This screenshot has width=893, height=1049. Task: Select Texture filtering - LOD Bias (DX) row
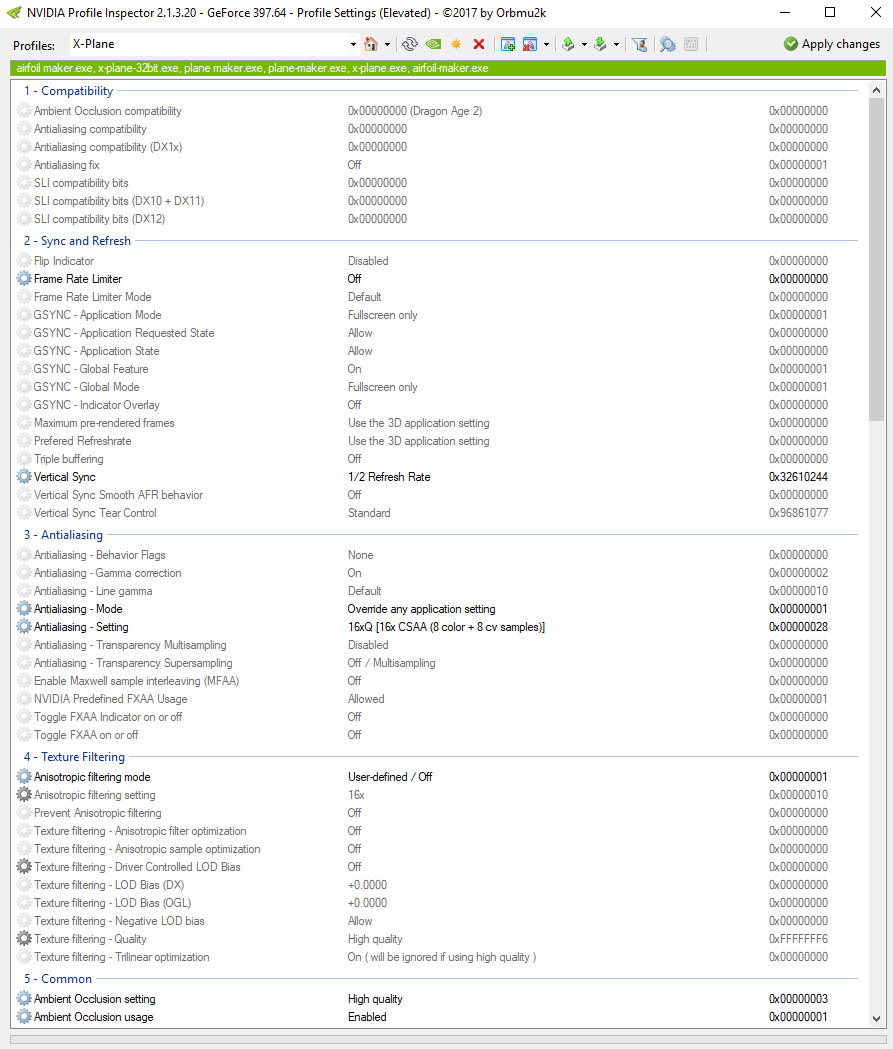(x=439, y=885)
